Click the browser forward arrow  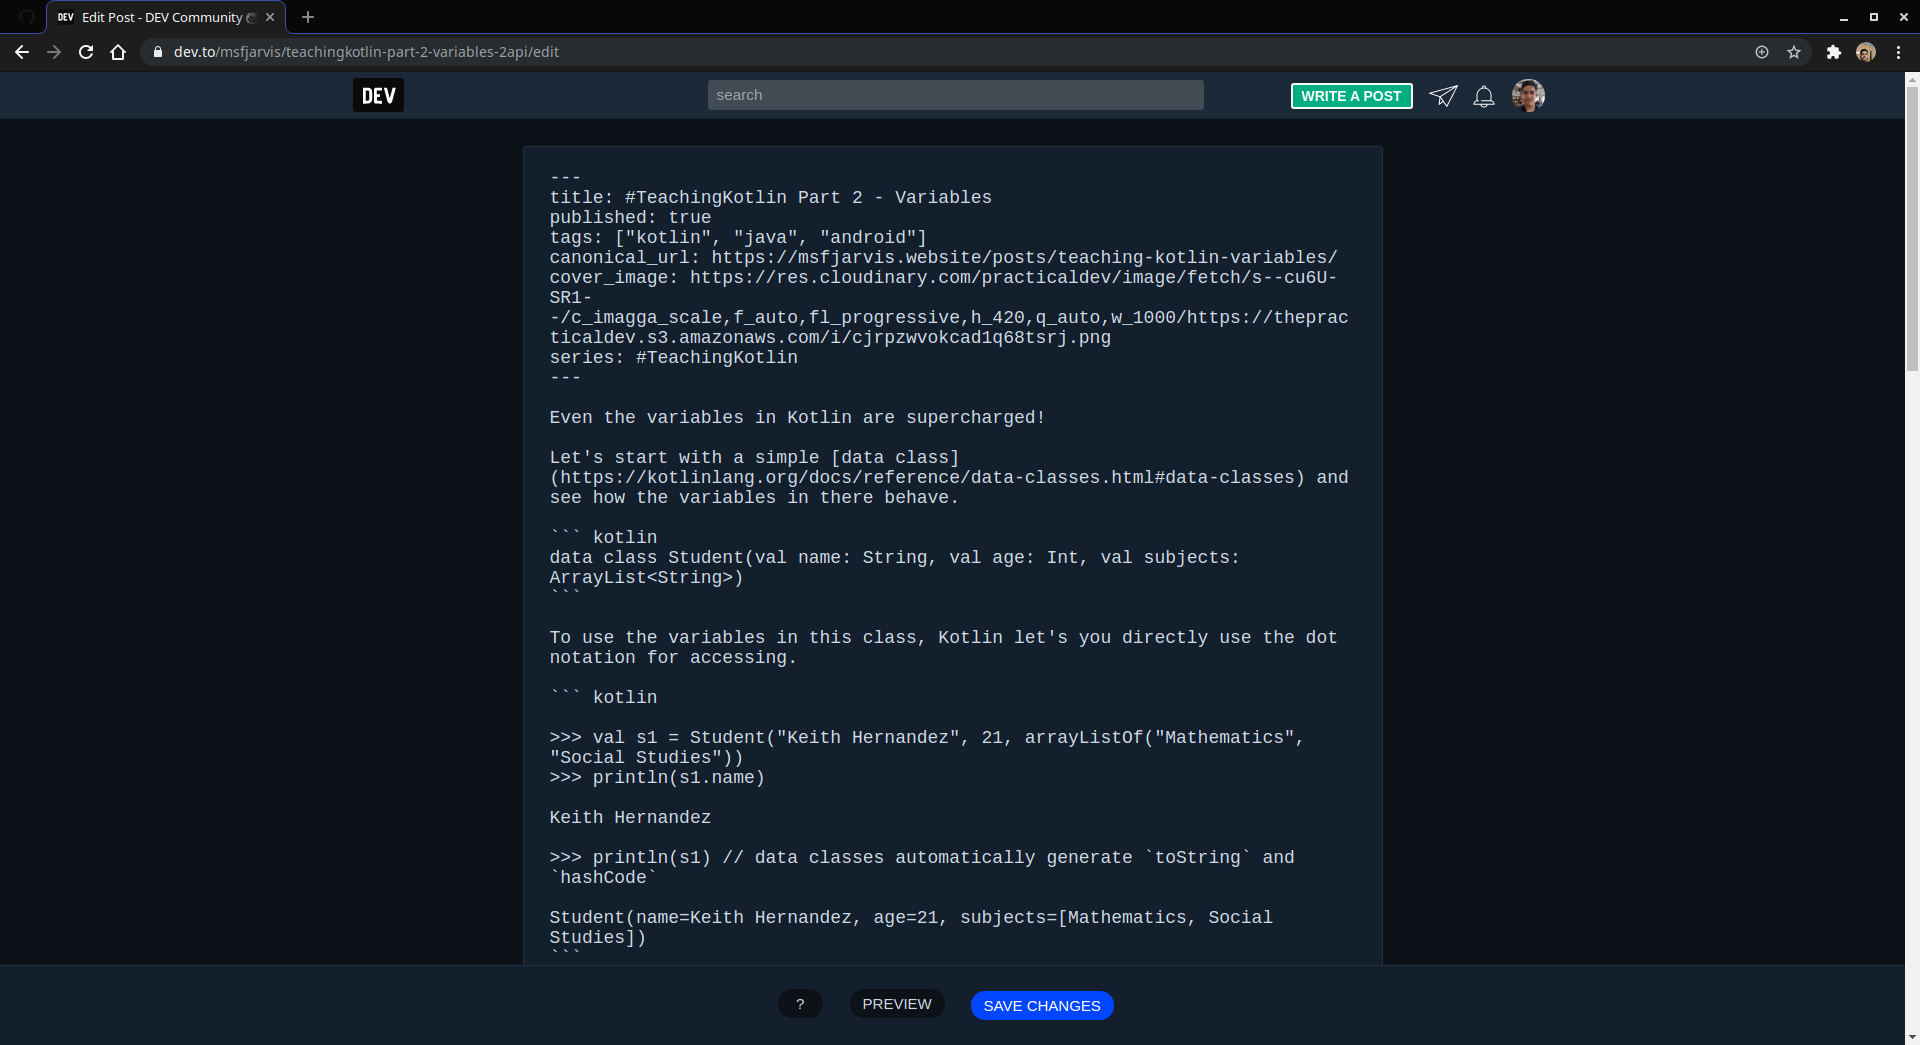(x=54, y=52)
